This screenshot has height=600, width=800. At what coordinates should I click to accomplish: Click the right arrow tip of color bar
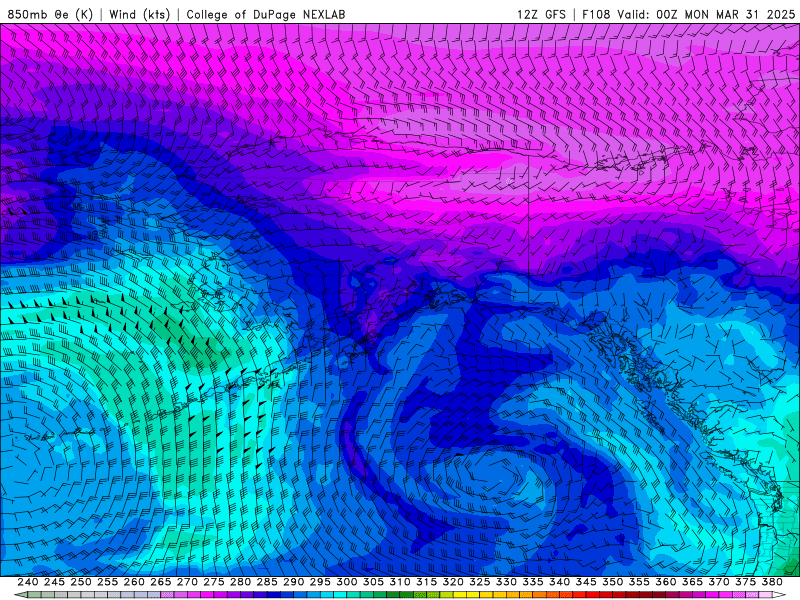[x=781, y=595]
